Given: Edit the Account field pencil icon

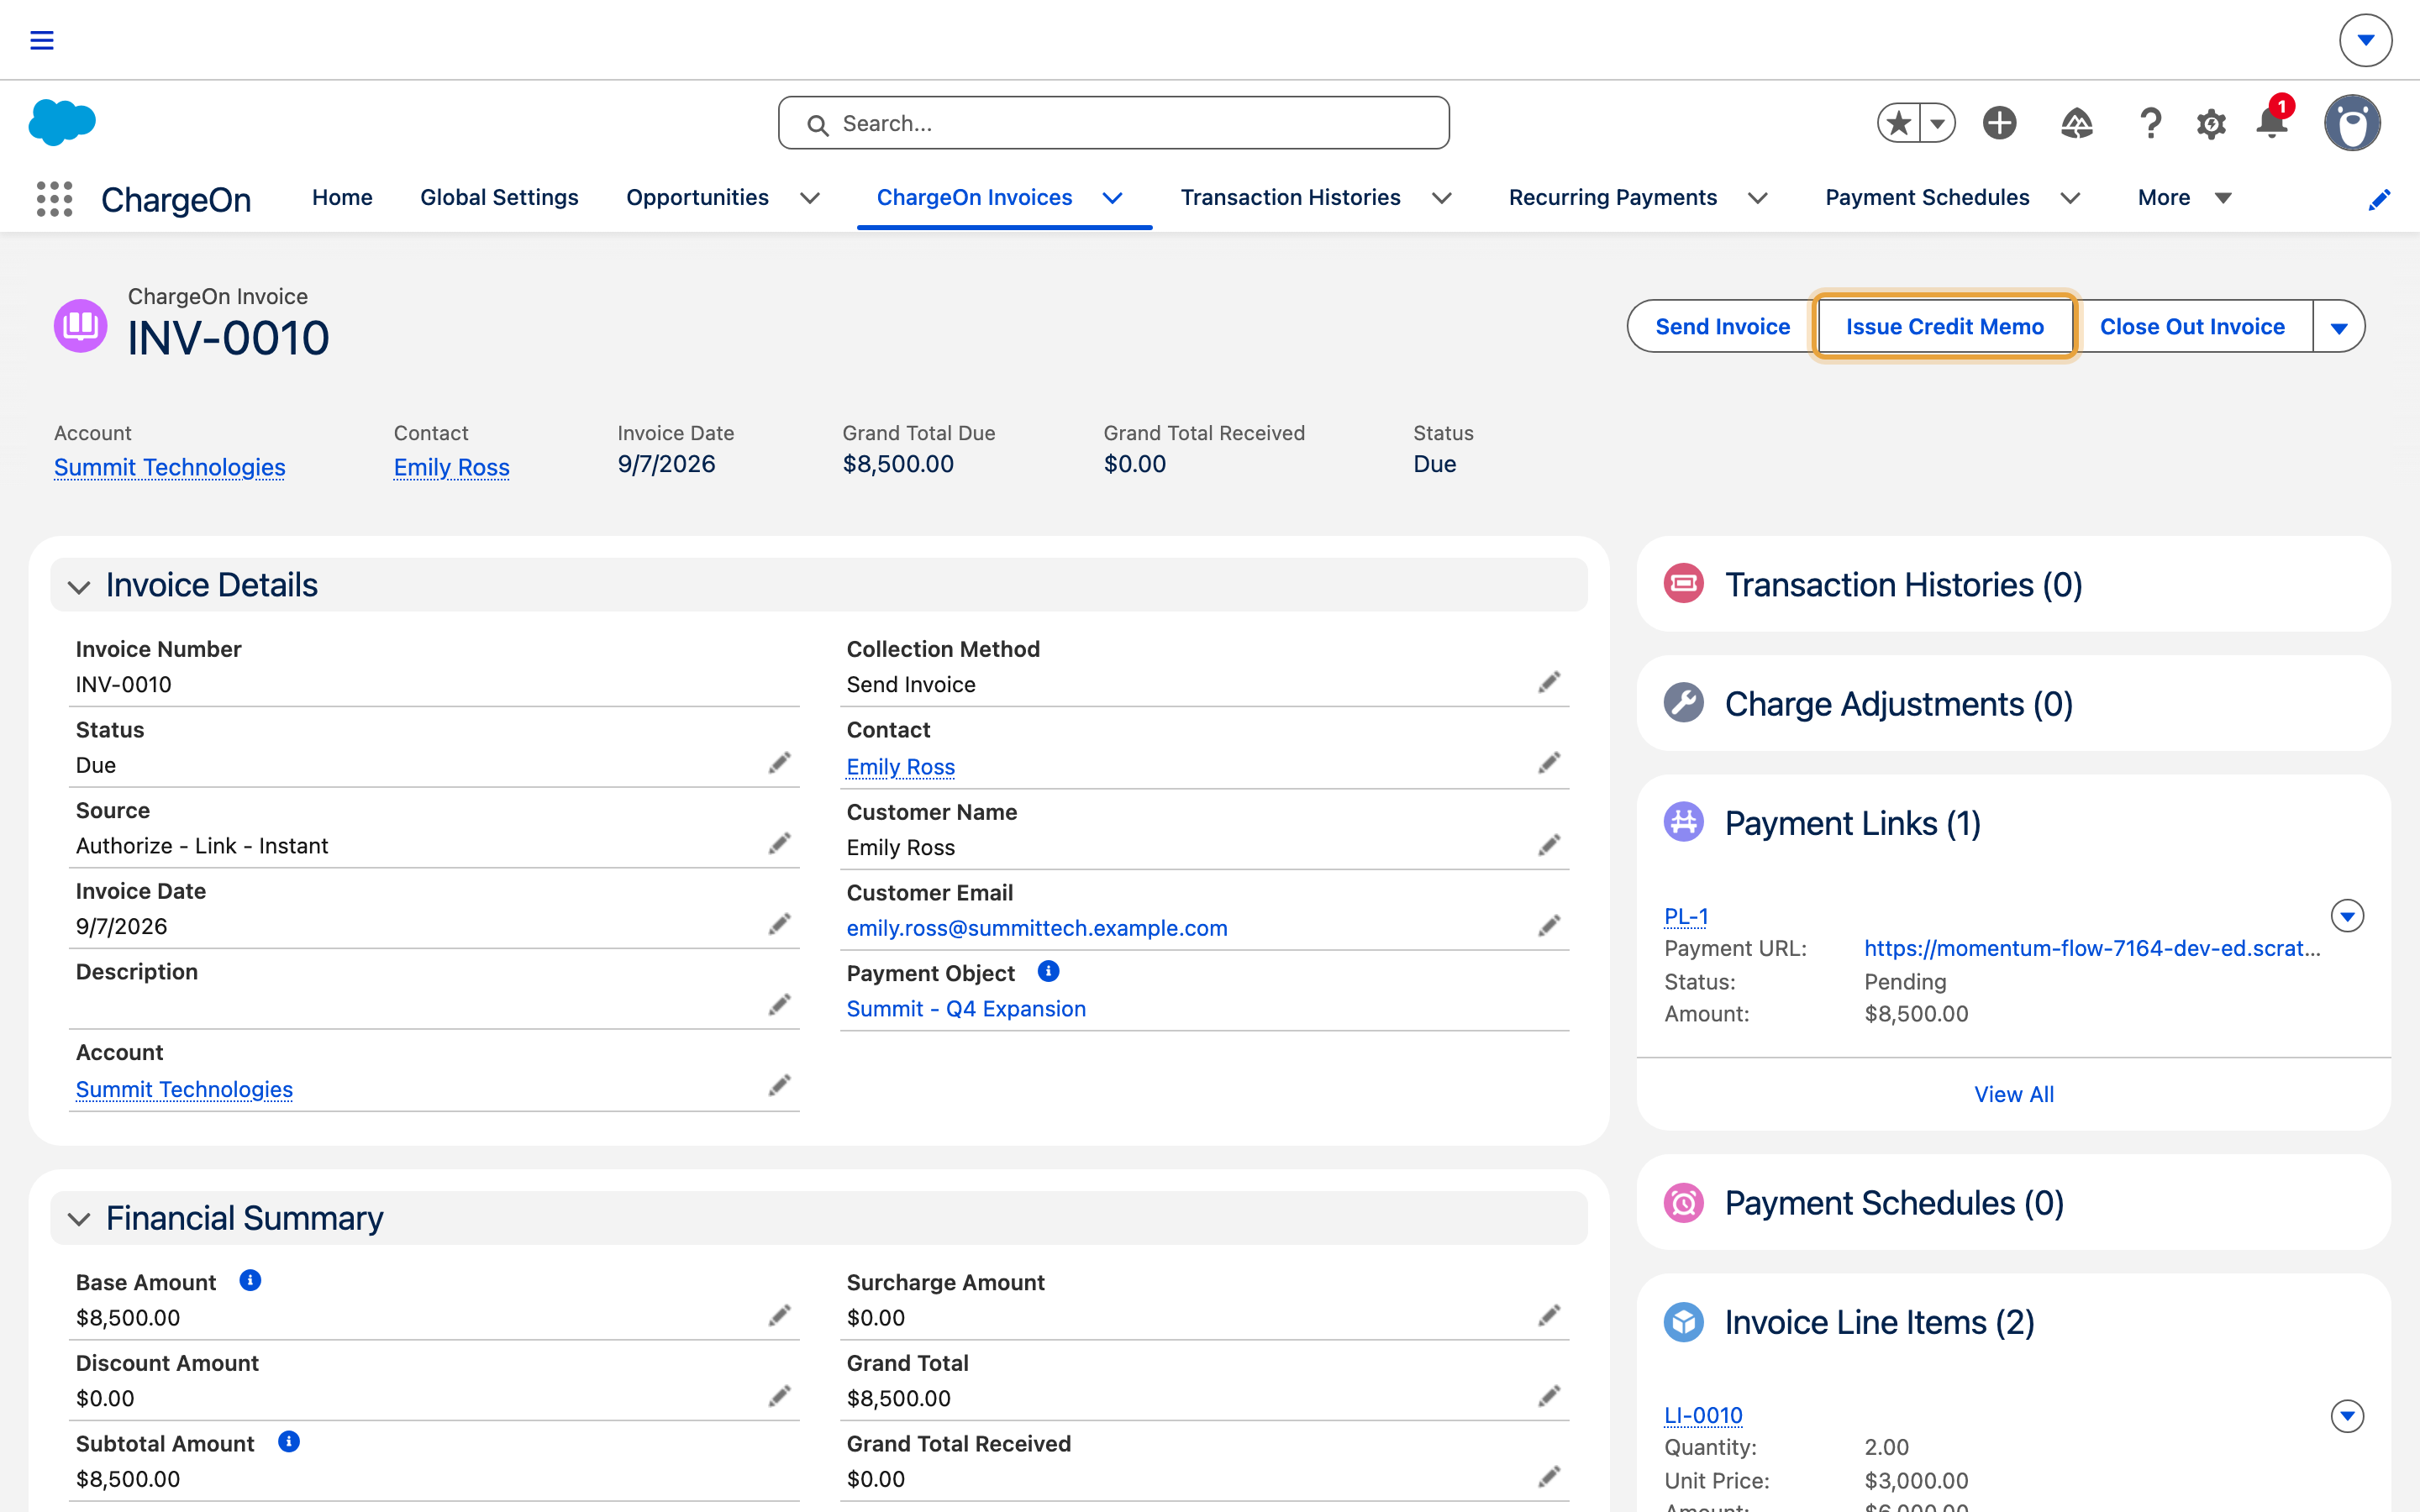Looking at the screenshot, I should pos(779,1086).
